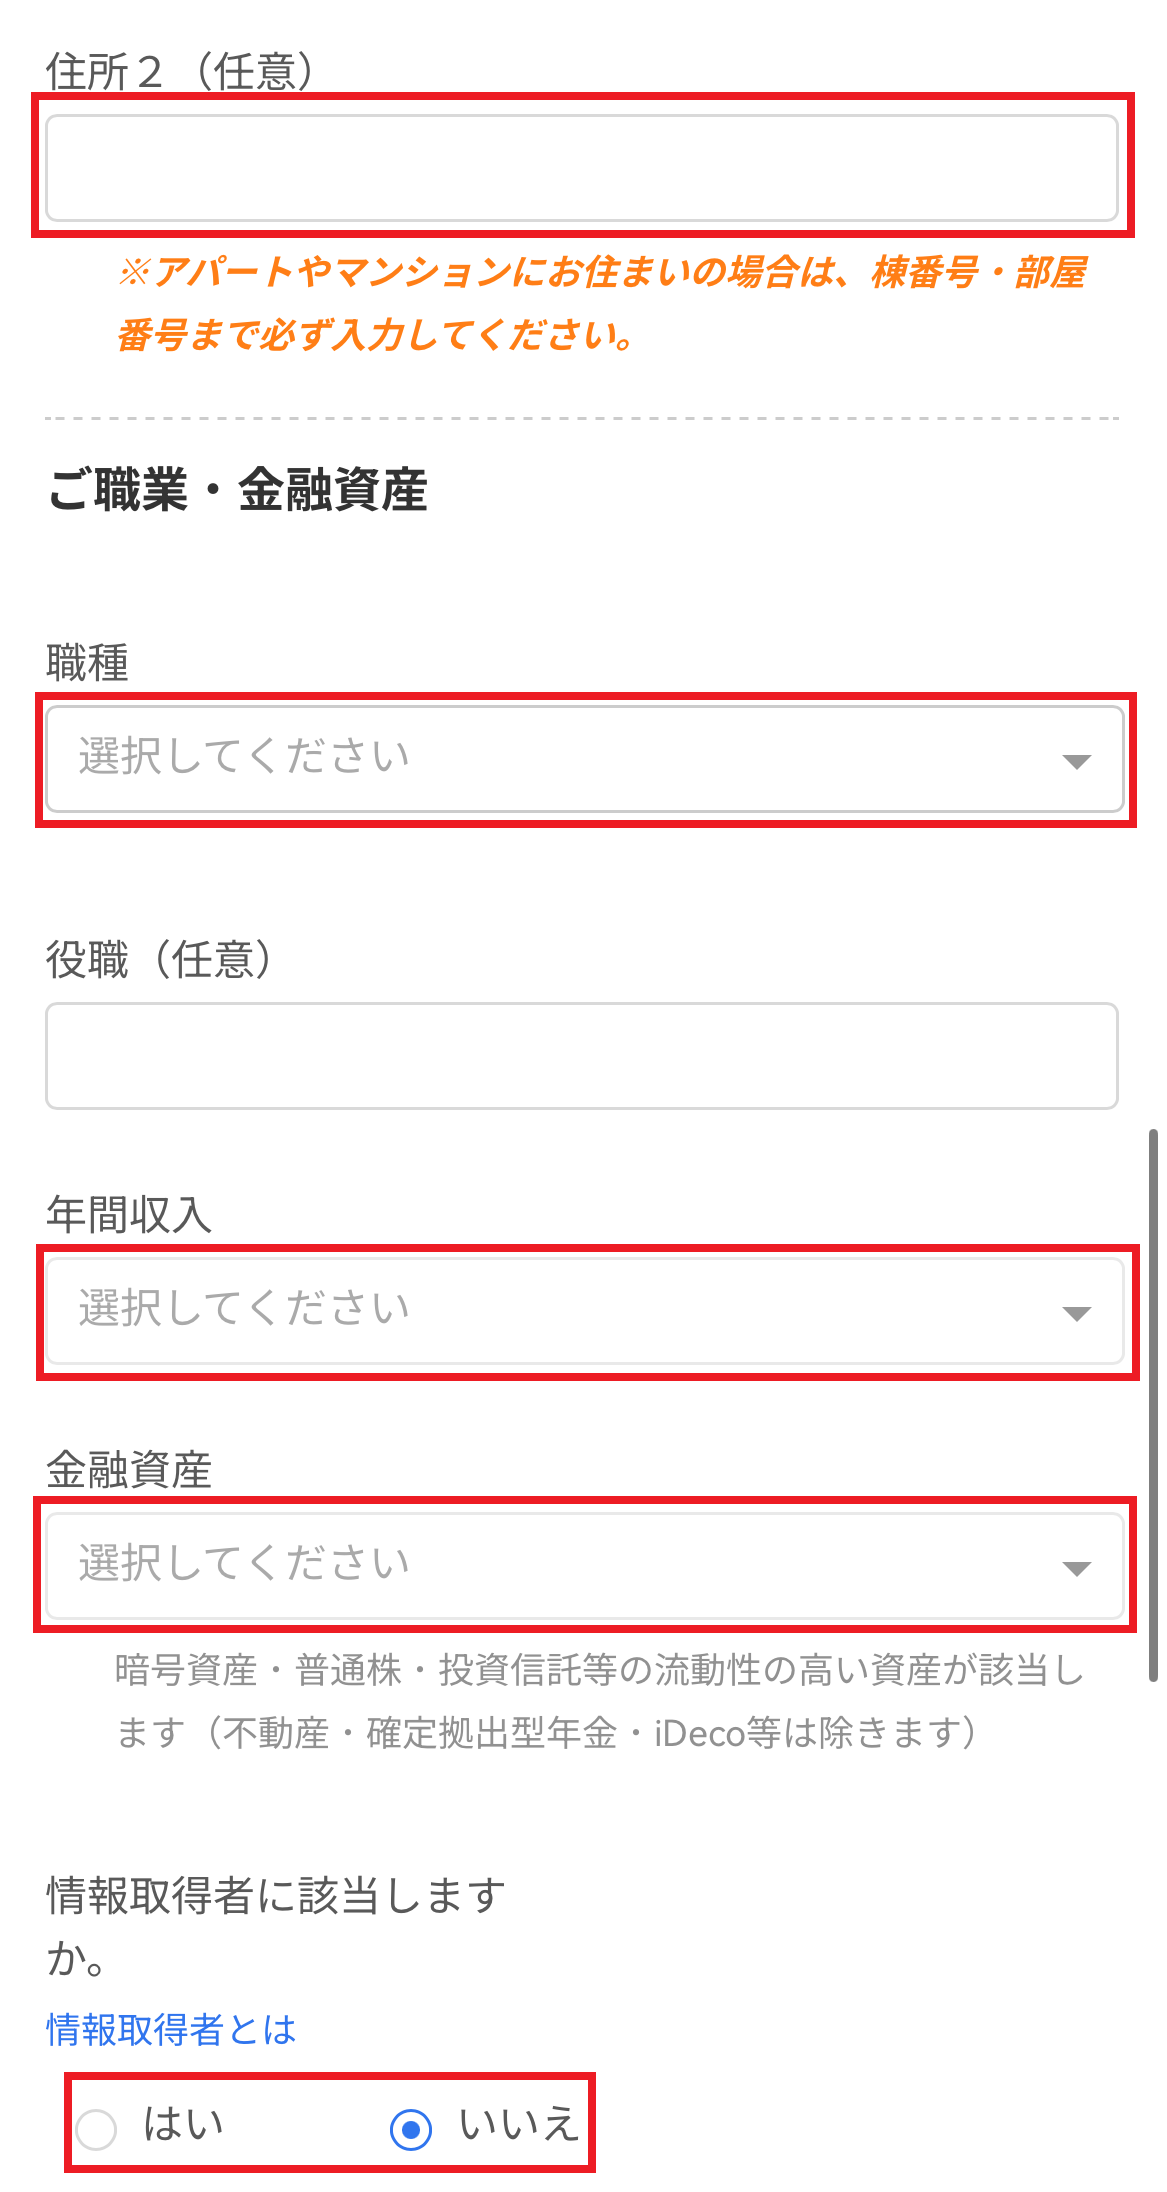Click the vertical page scrollbar
1167x2192 pixels.
1153,1405
